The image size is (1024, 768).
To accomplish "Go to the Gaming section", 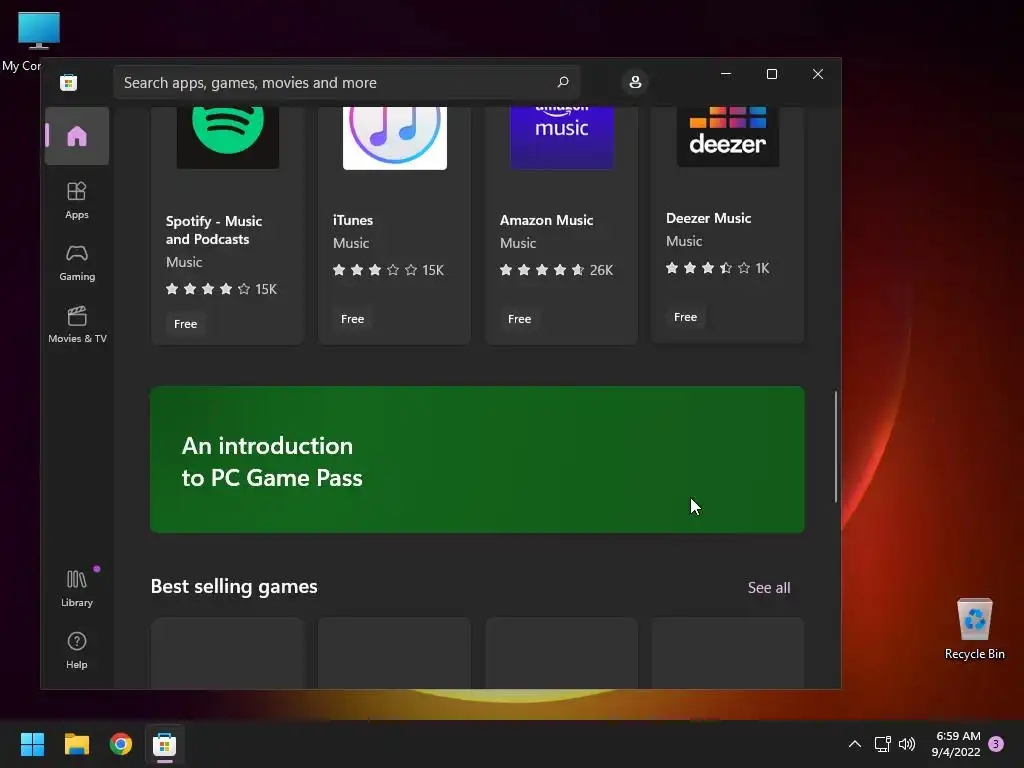I will (x=77, y=263).
